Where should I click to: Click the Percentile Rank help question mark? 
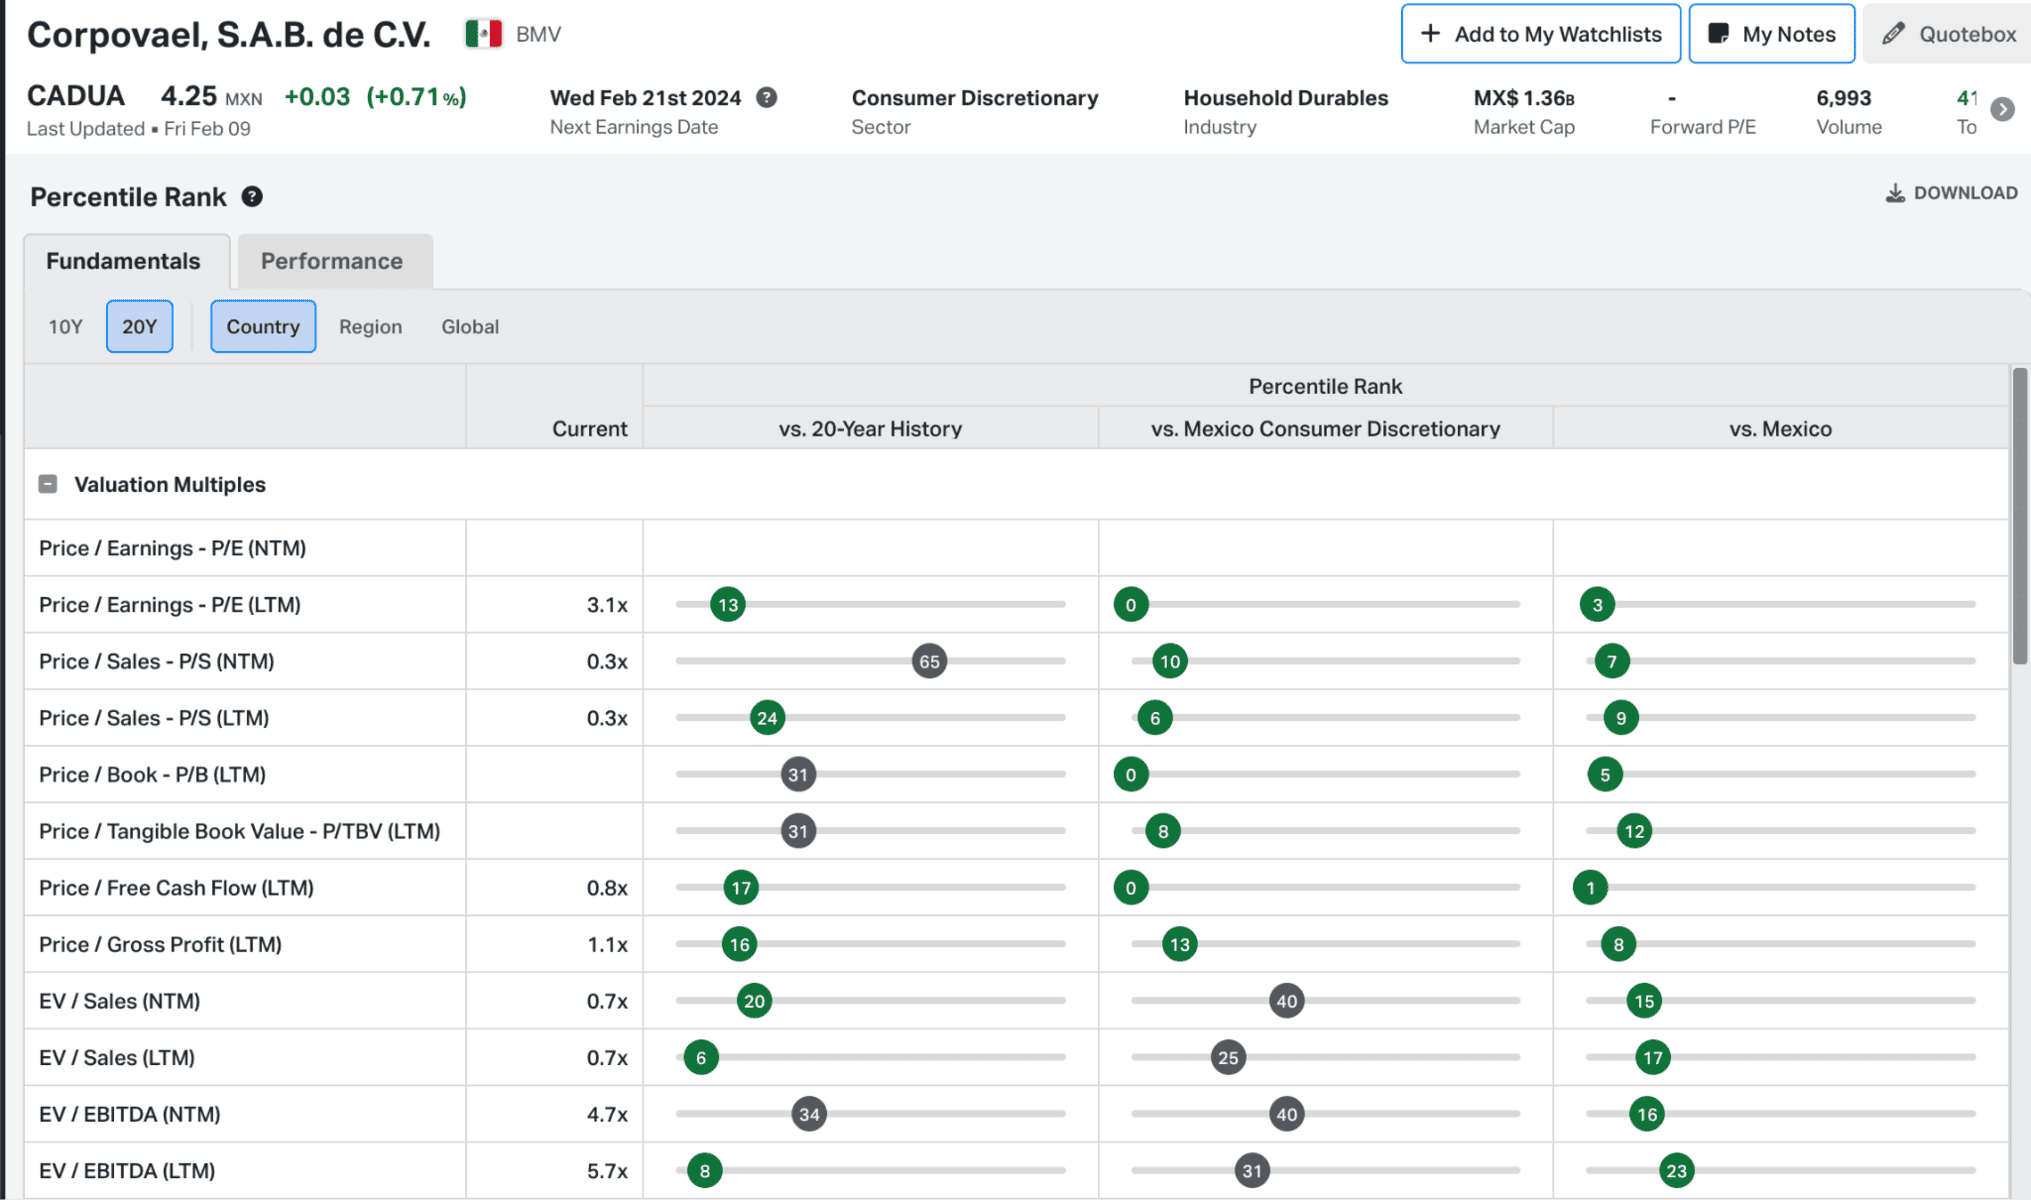(x=252, y=197)
